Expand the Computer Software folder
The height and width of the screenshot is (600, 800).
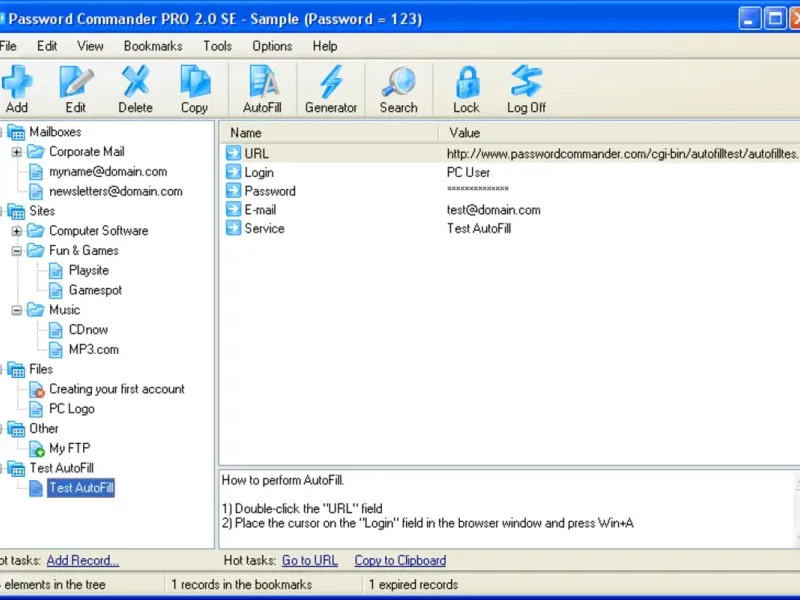coord(17,231)
